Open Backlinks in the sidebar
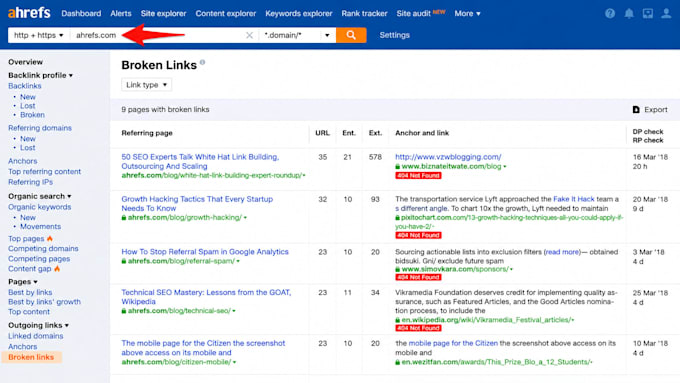 click(25, 86)
